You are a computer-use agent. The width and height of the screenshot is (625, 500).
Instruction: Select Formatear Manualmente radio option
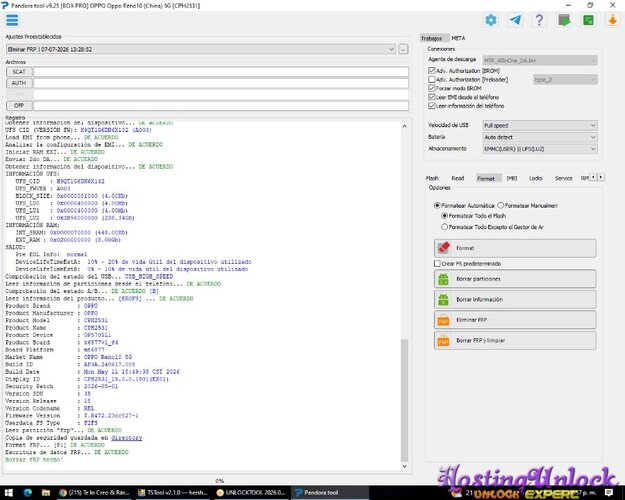(x=501, y=205)
